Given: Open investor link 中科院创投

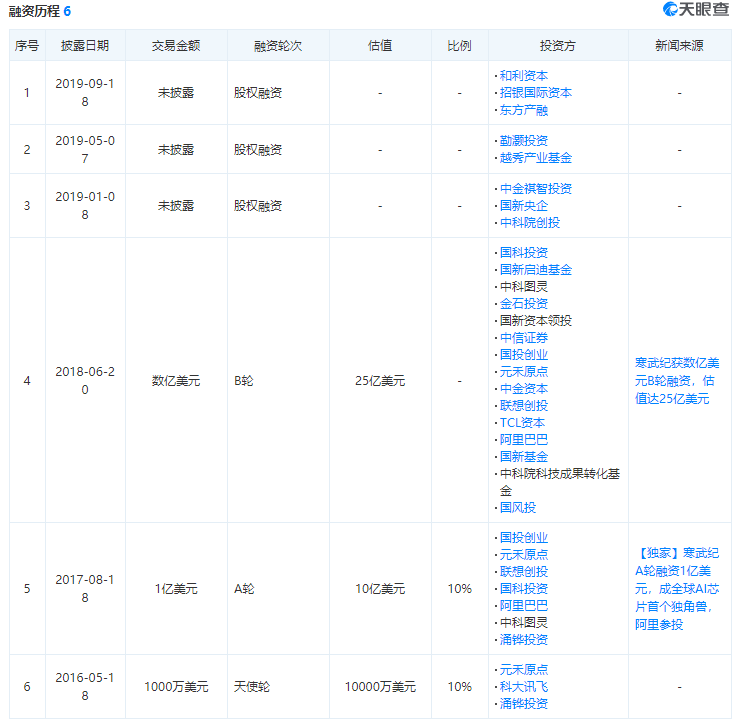Looking at the screenshot, I should tap(529, 223).
